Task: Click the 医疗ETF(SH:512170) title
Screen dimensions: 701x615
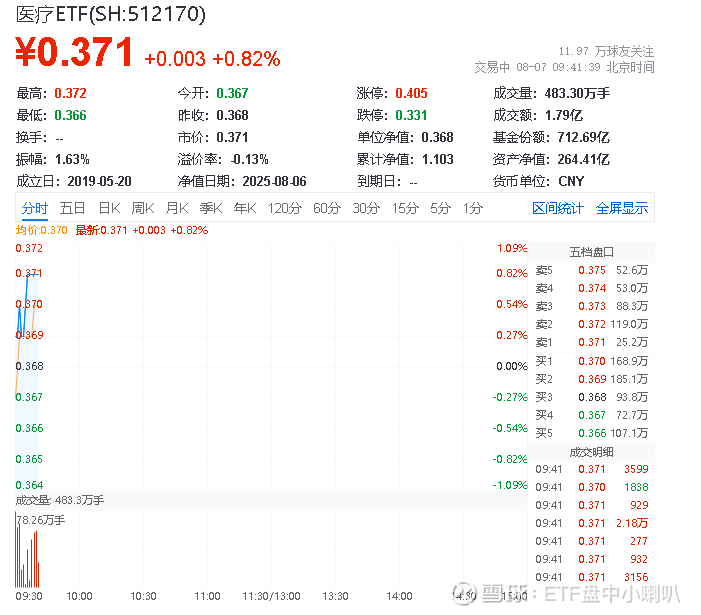Action: click(x=111, y=14)
